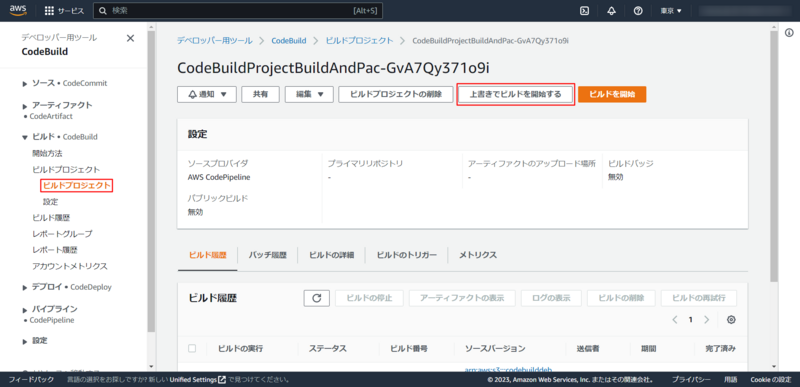Click 上書きでビルドを開始する button
800x387 pixels.
pyautogui.click(x=515, y=94)
